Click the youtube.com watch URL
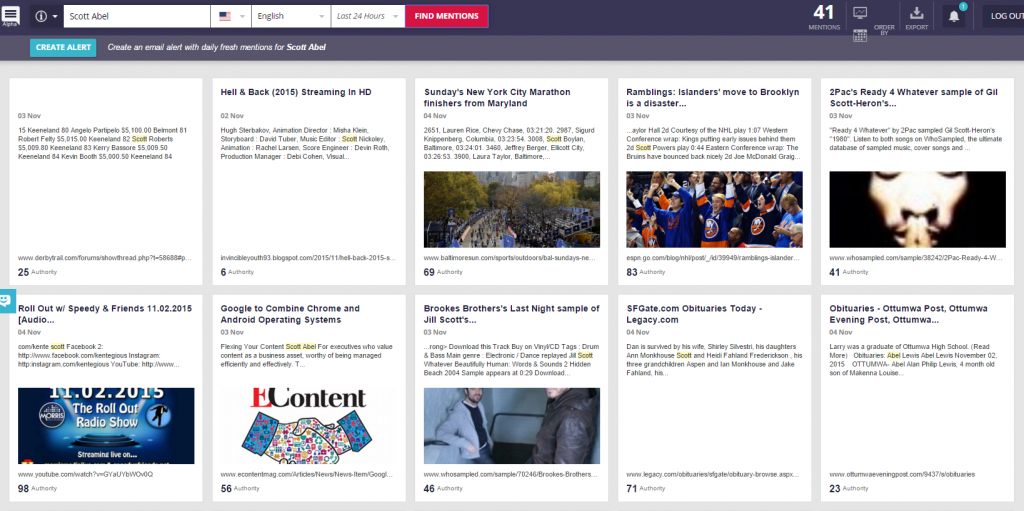 [85, 474]
